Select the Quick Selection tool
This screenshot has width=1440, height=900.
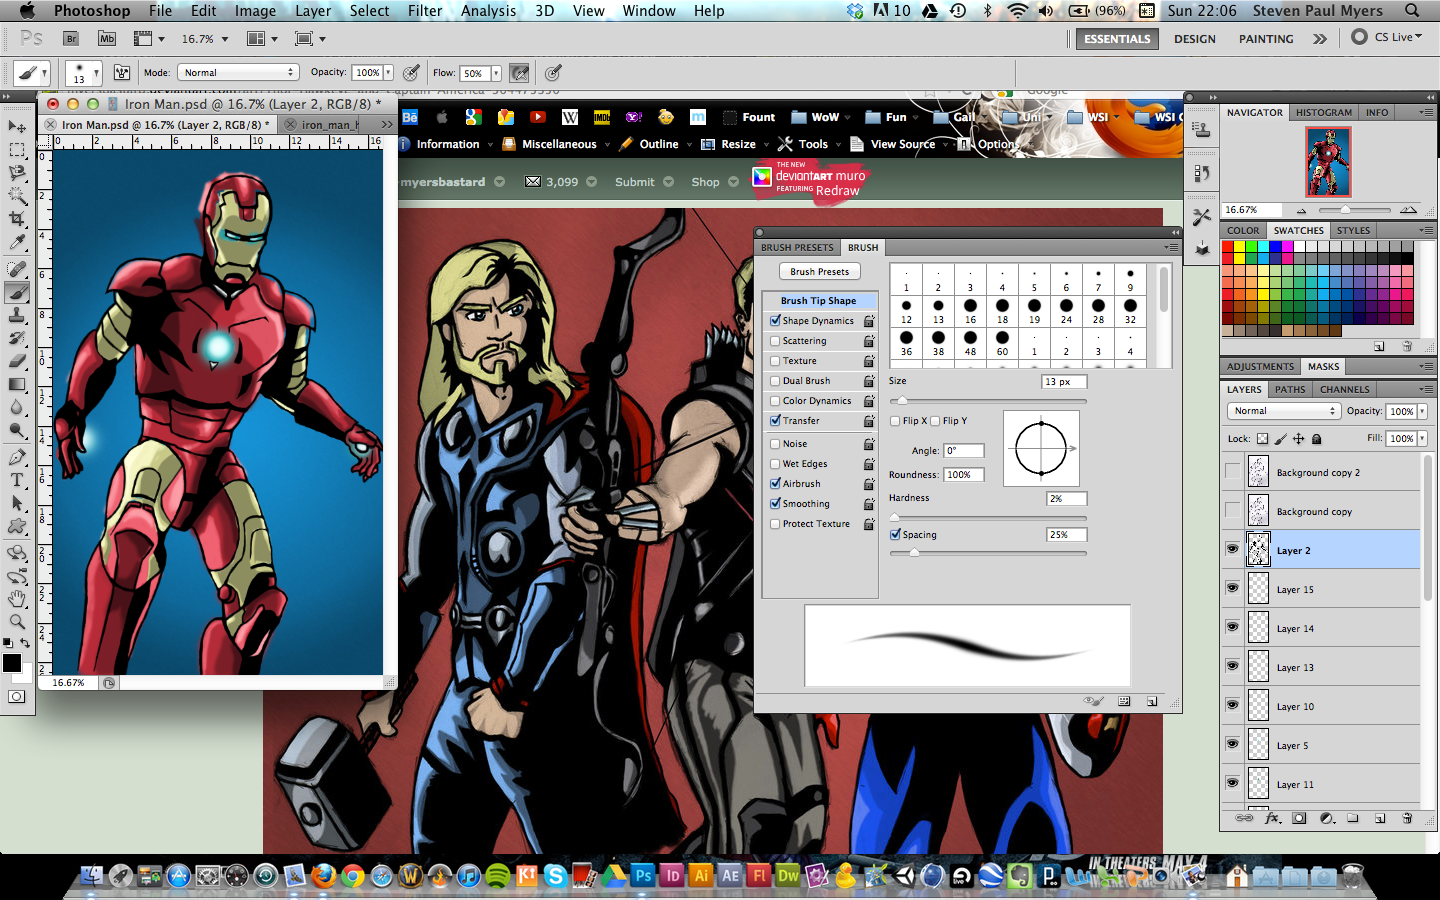17,196
